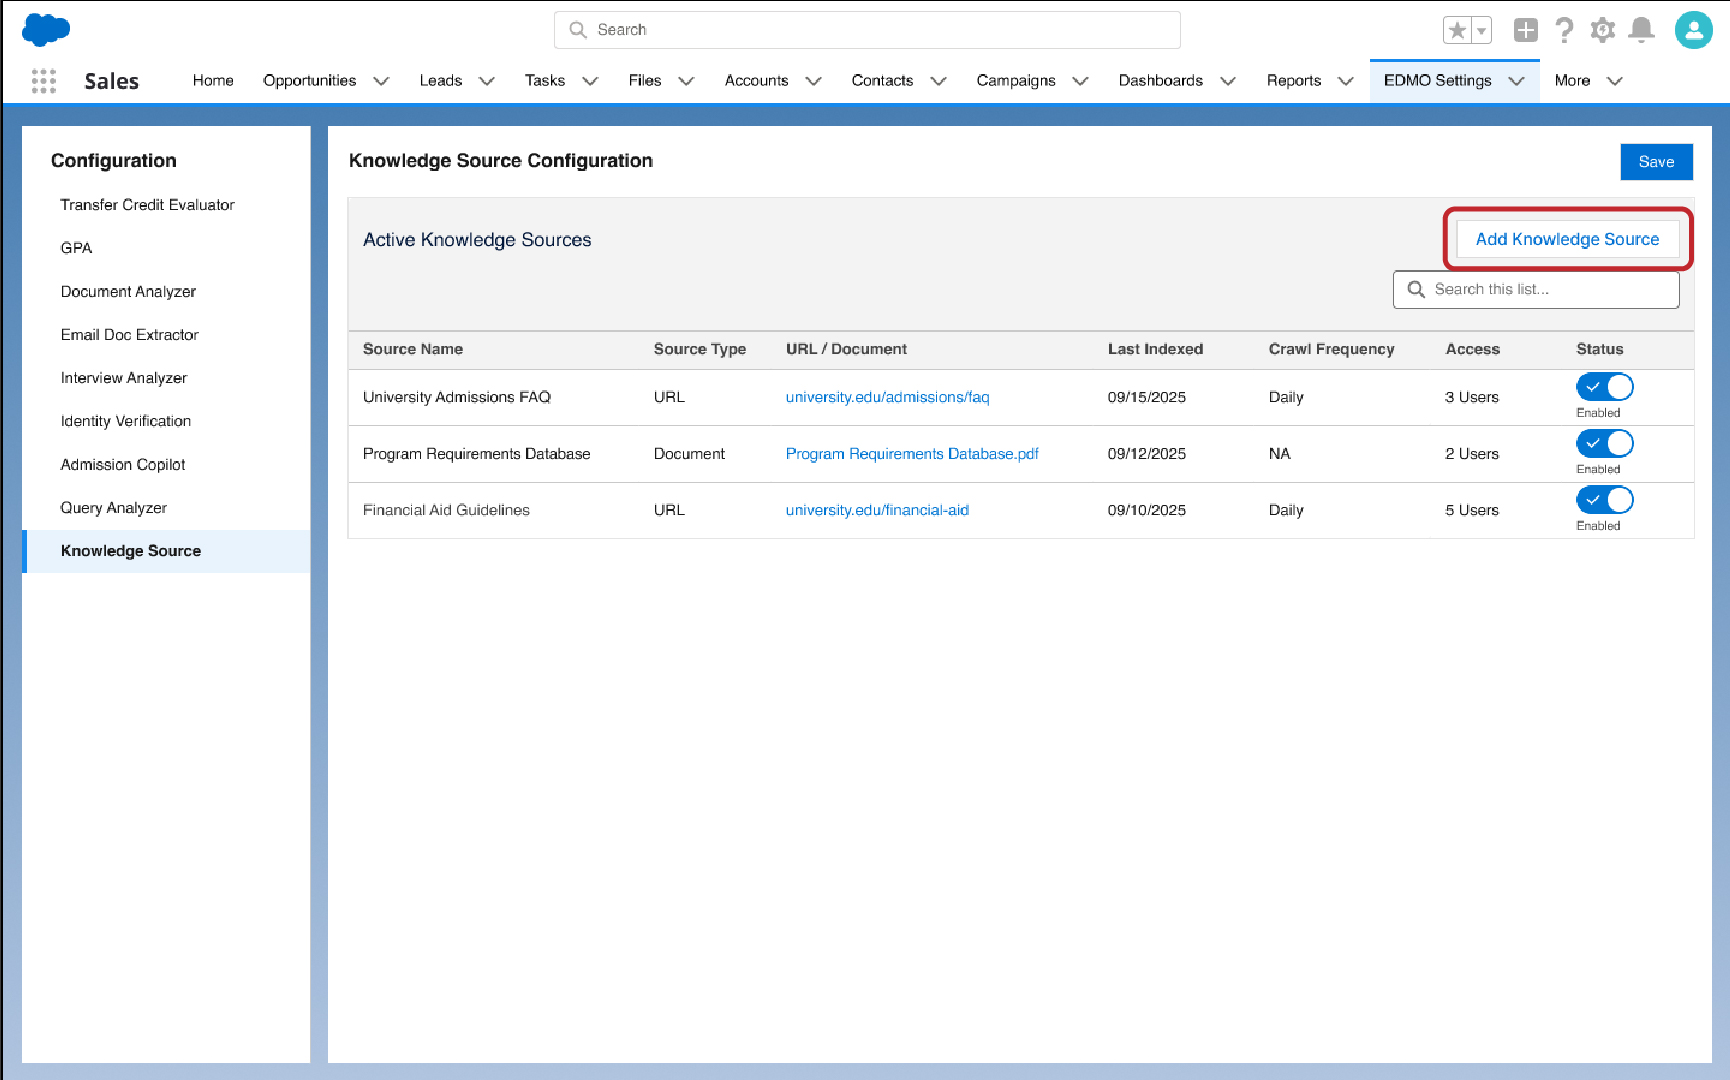
Task: Select Transfer Credit Evaluator in Configuration
Action: click(147, 205)
